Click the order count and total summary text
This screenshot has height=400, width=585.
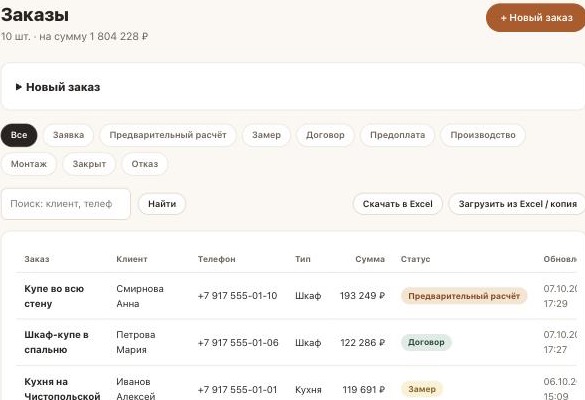point(75,37)
